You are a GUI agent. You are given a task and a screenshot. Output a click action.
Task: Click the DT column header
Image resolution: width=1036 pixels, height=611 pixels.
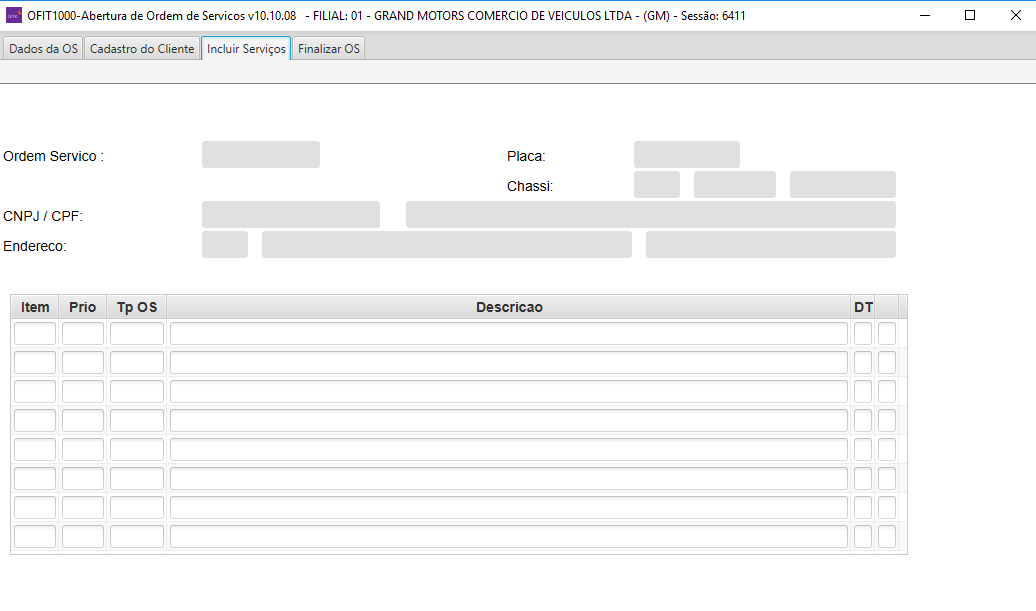point(863,307)
